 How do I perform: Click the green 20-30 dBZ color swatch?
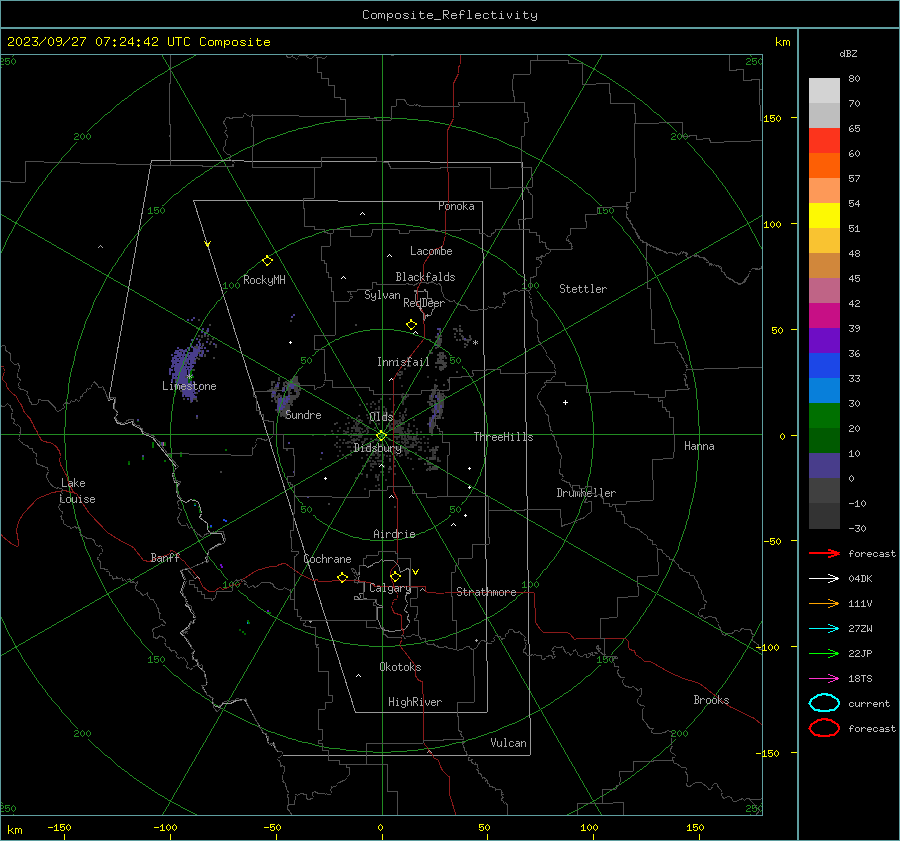(824, 416)
